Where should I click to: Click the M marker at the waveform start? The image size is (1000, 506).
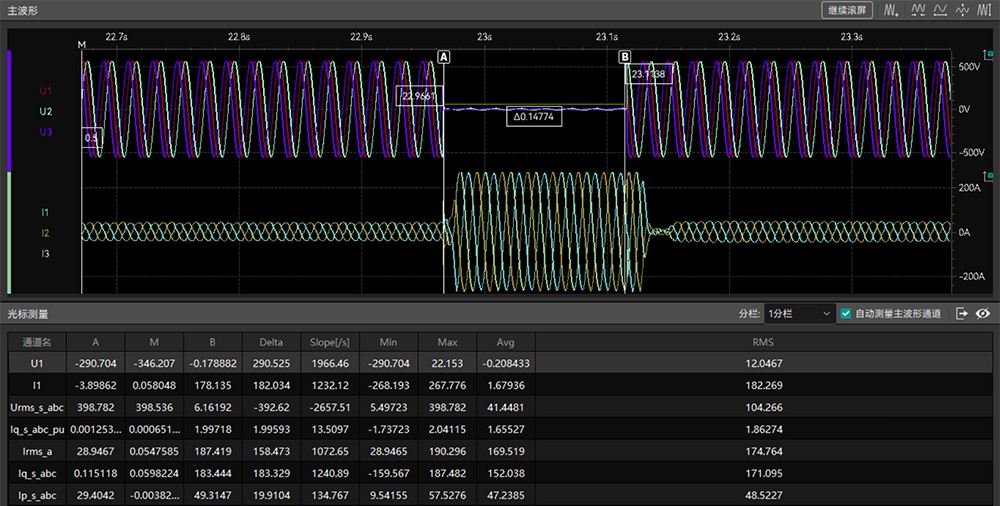coord(82,45)
